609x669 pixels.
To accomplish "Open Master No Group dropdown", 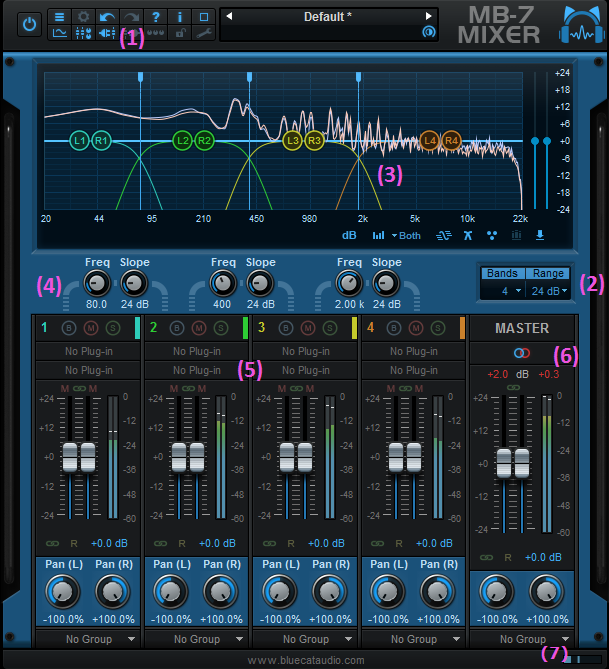I will pyautogui.click(x=522, y=639).
